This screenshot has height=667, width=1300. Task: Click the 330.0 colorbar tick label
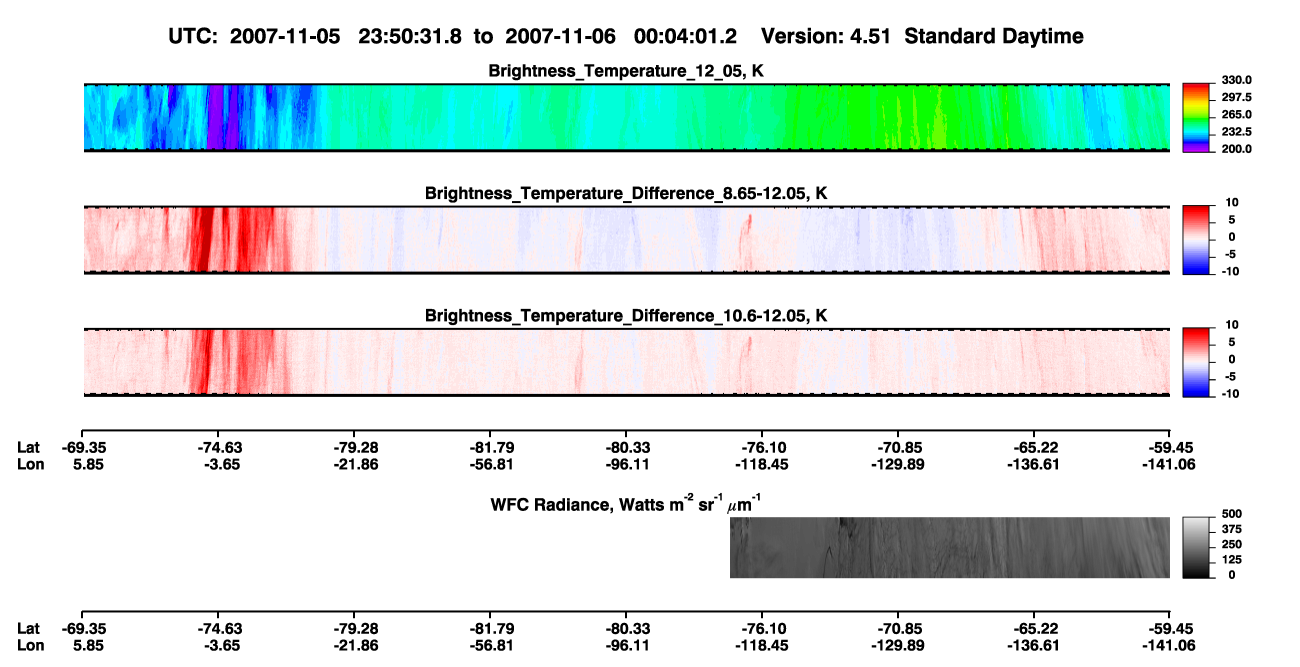coord(1238,80)
